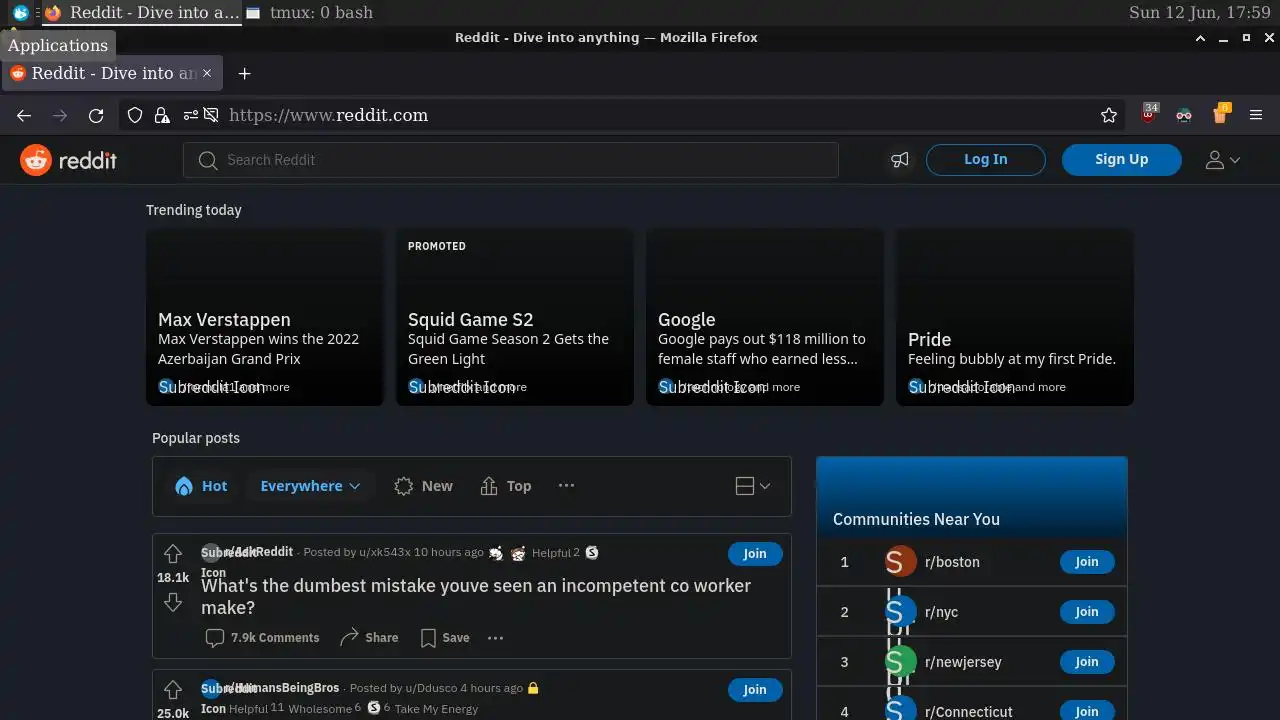Expand the Everywhere location dropdown
Image resolution: width=1280 pixels, height=720 pixels.
point(310,486)
